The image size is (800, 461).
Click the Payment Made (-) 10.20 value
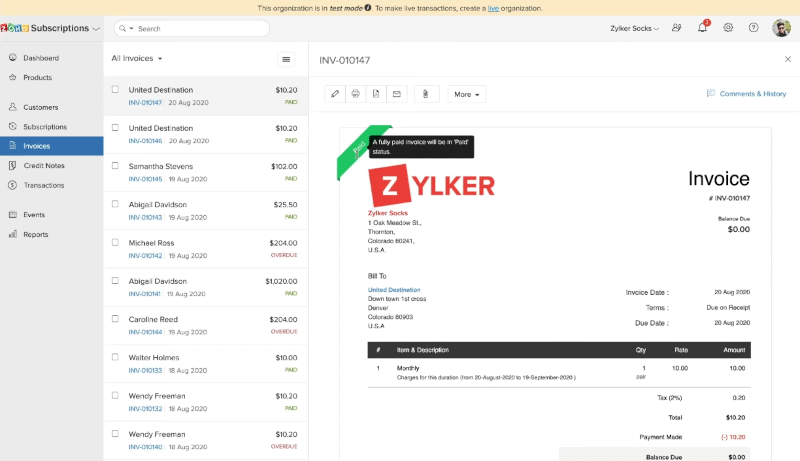coord(733,437)
